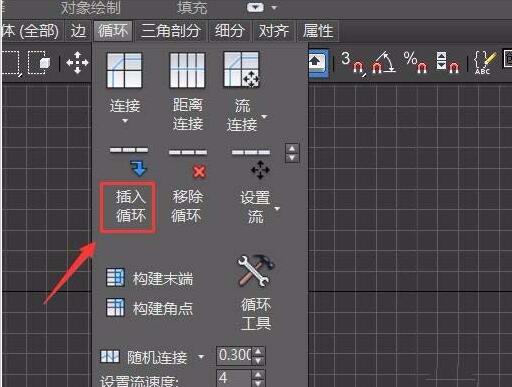
Task: Open the 循环工具 loop tools wrench icon
Action: coord(256,271)
